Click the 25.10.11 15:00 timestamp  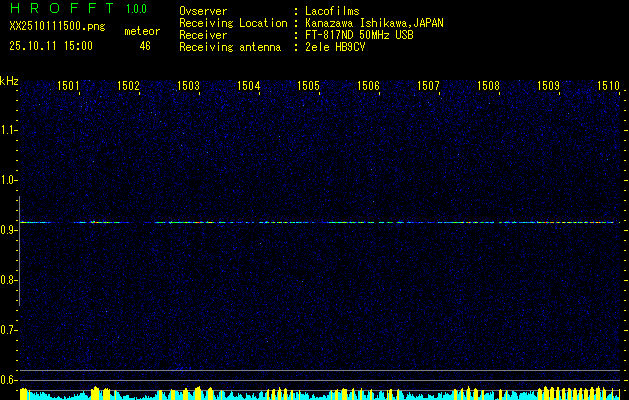tap(51, 46)
